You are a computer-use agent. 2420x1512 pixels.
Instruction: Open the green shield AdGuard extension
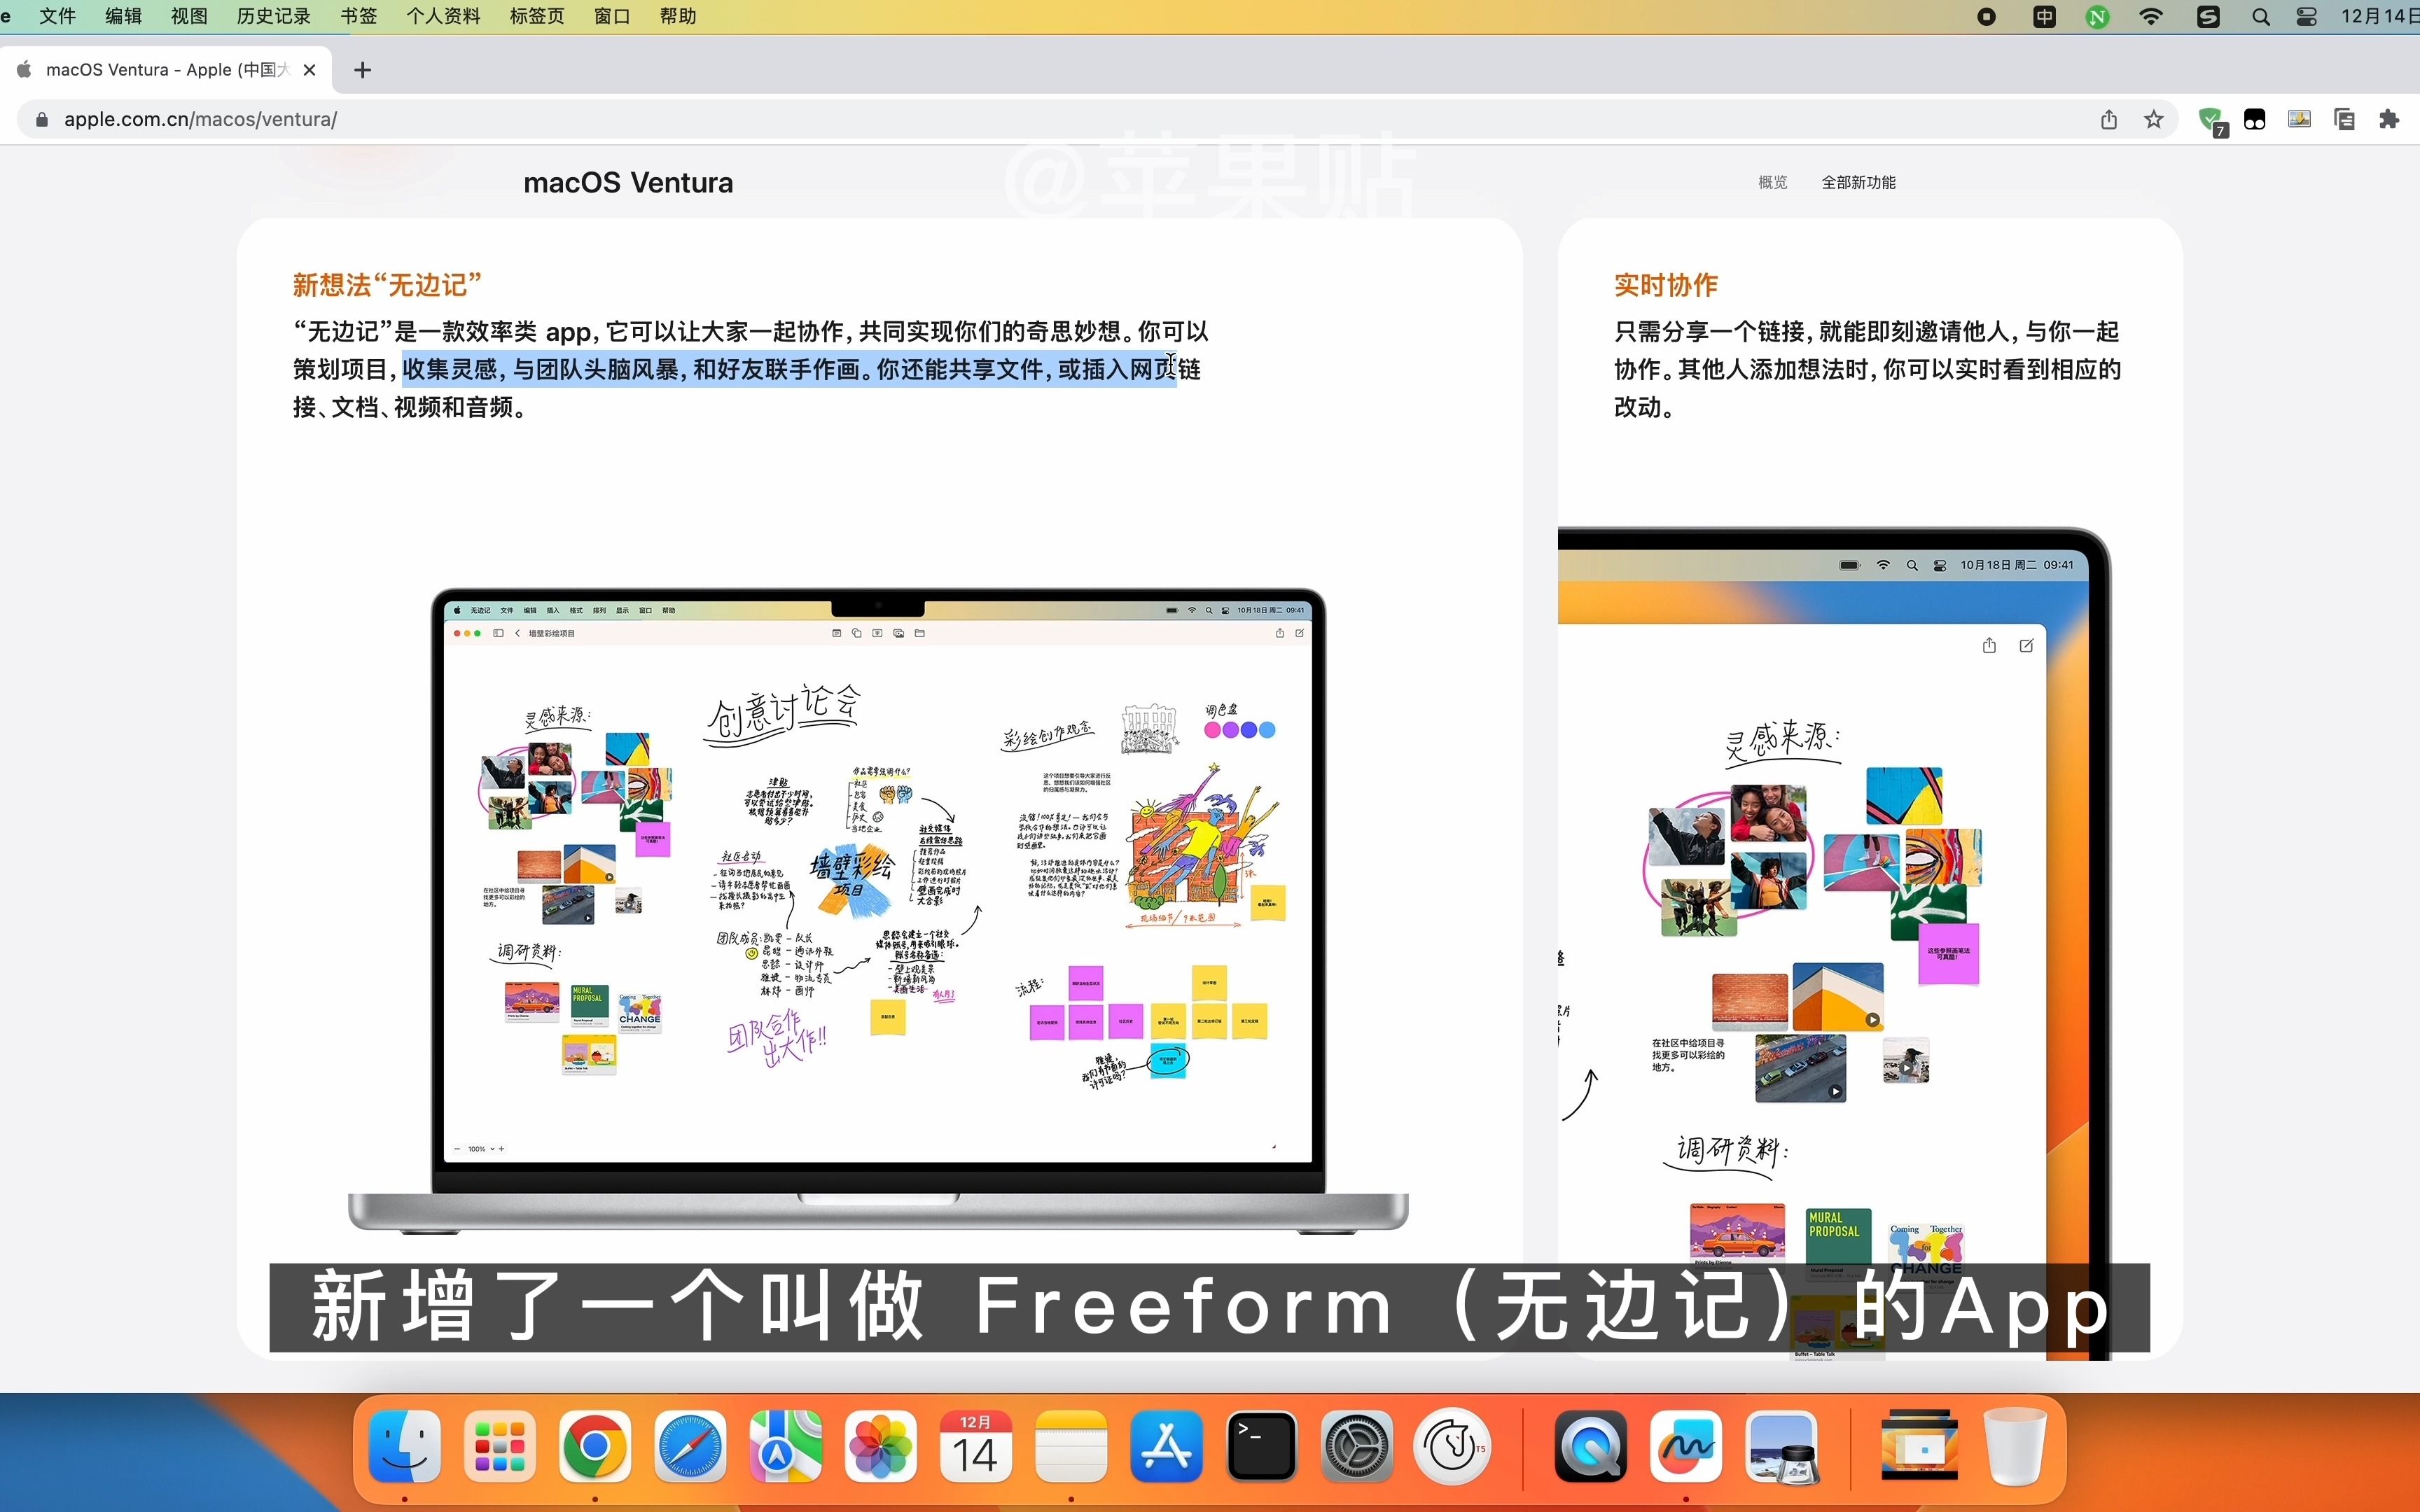pos(2212,121)
